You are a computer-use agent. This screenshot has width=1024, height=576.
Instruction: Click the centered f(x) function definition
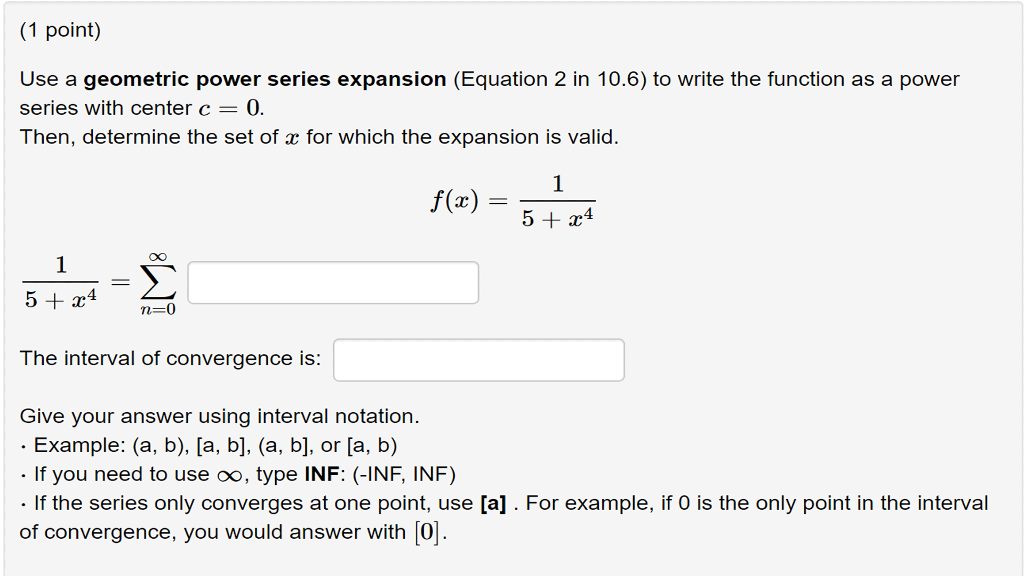513,201
